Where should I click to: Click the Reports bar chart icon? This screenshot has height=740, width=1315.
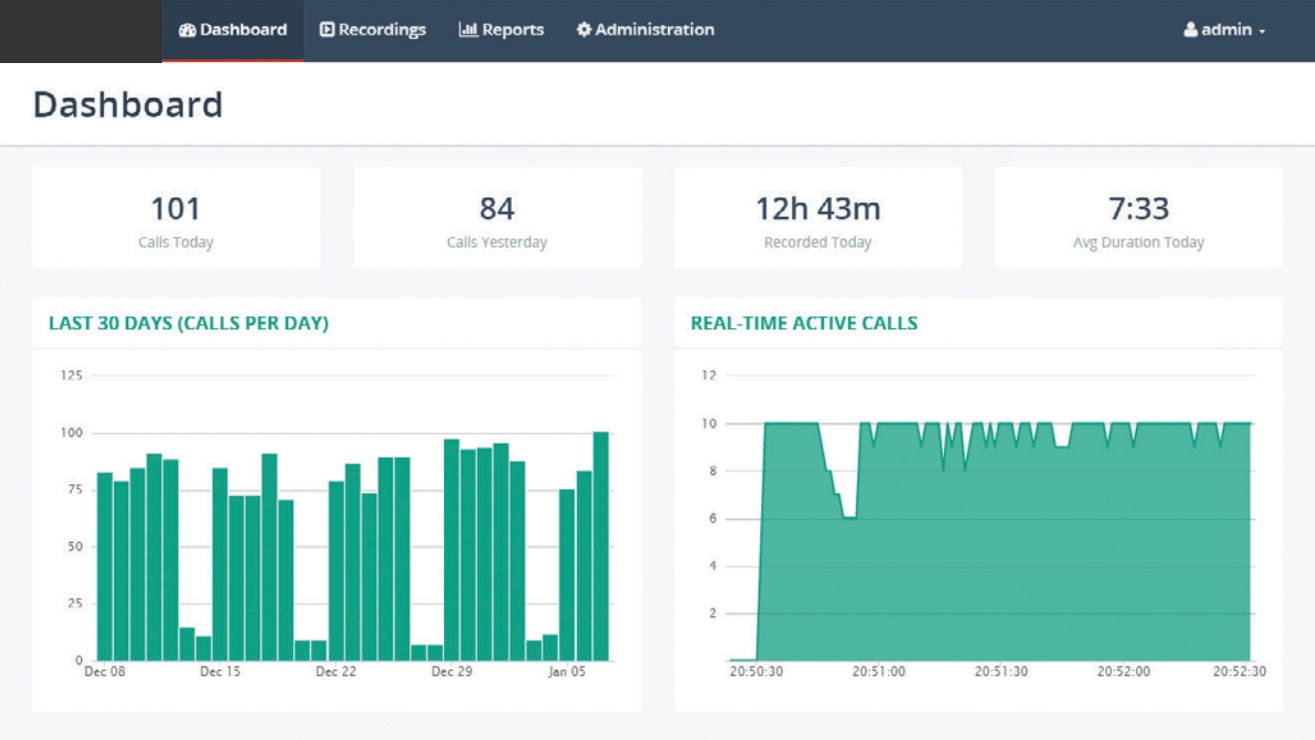[x=468, y=30]
